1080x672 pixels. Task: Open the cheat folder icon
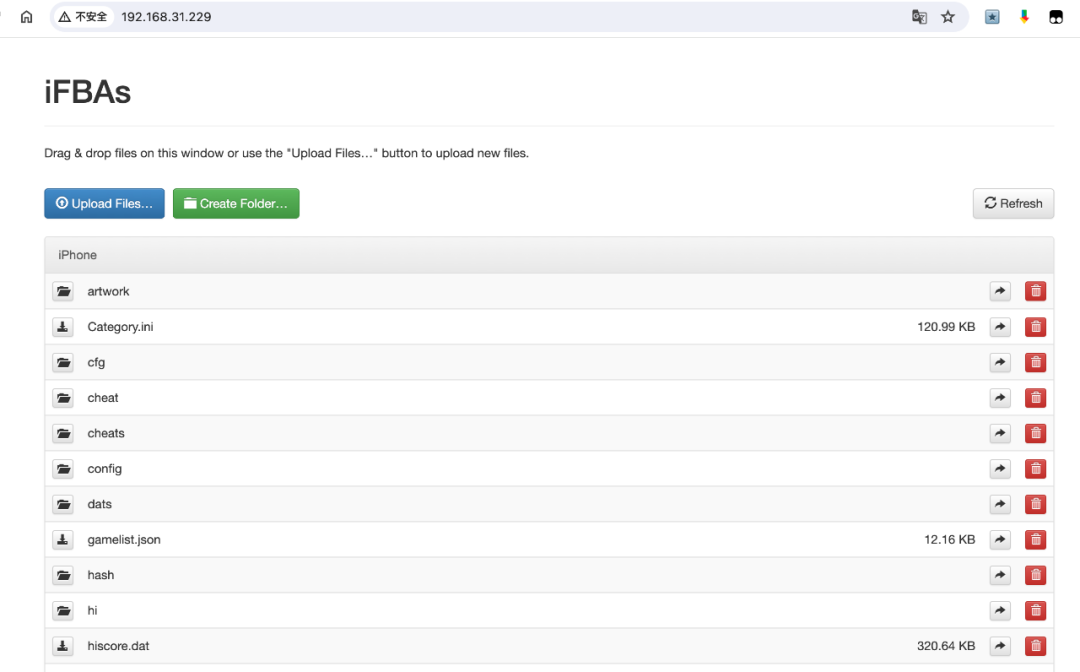tap(63, 398)
